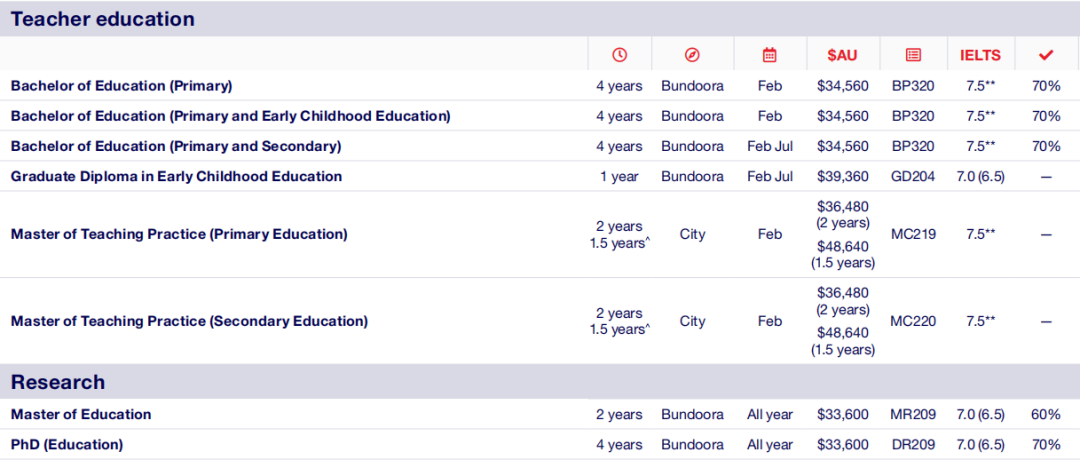Click the 1 year duration cell
The height and width of the screenshot is (460, 1080).
click(619, 176)
